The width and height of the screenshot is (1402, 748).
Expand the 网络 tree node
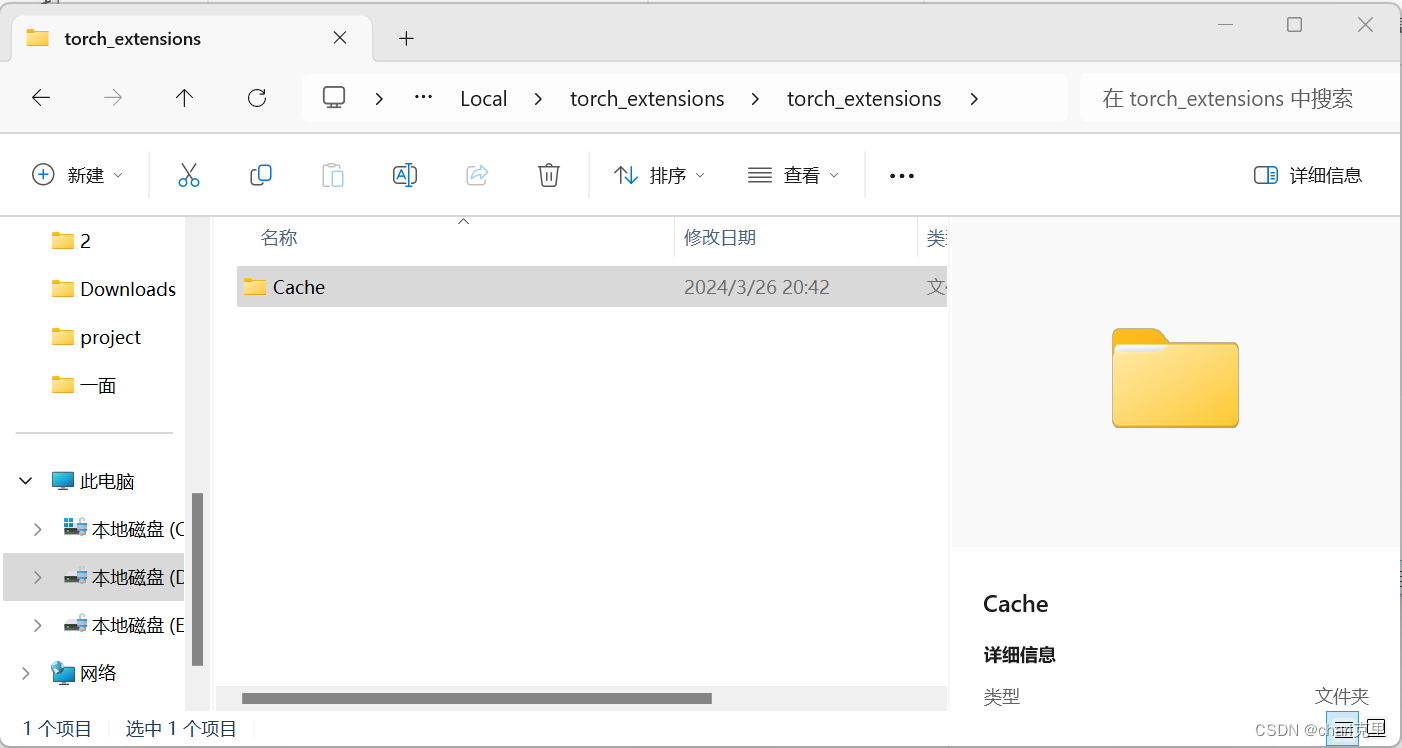tap(26, 673)
